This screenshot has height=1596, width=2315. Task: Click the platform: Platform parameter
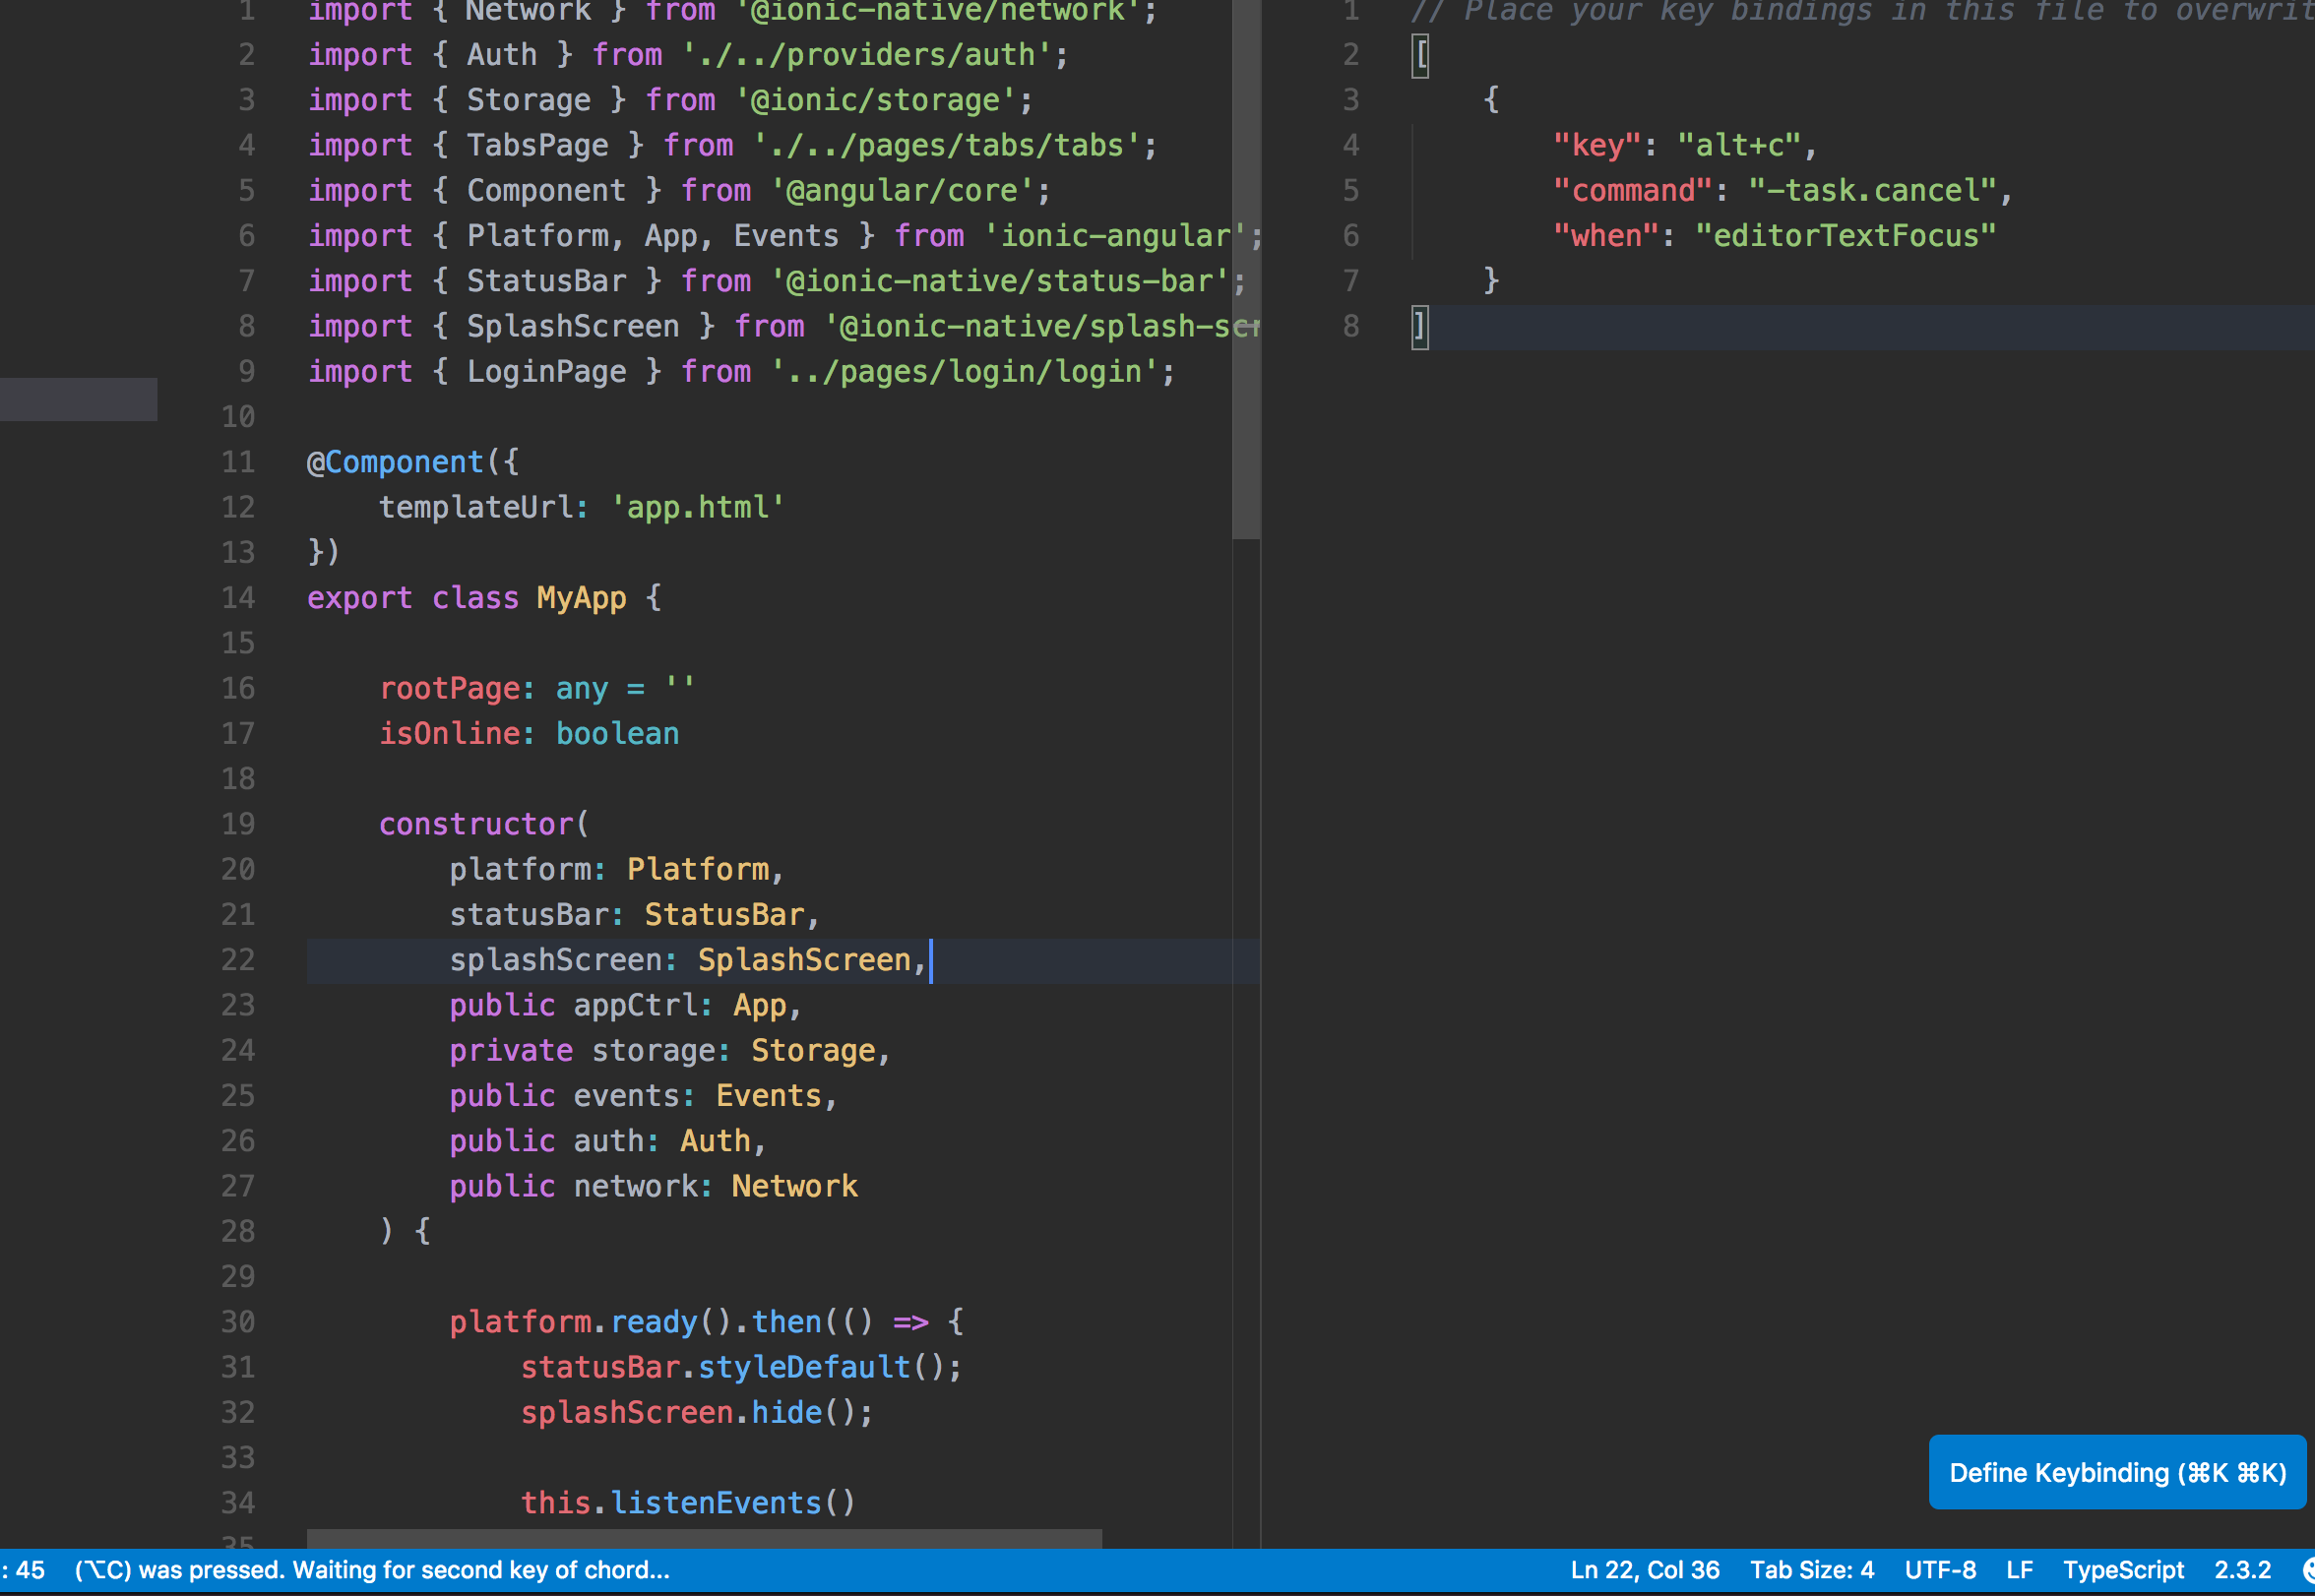click(616, 869)
